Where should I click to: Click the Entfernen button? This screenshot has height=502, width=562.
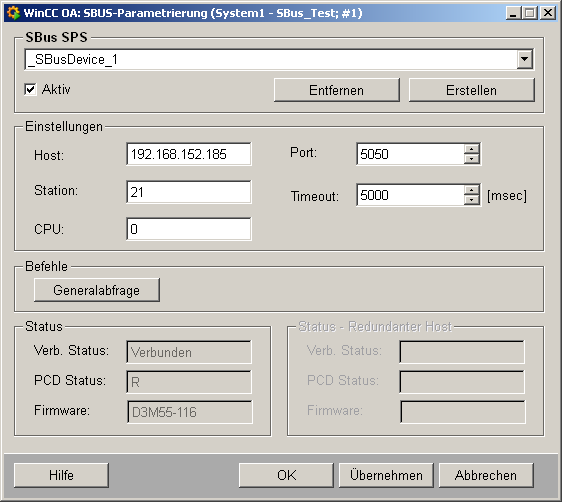(337, 90)
